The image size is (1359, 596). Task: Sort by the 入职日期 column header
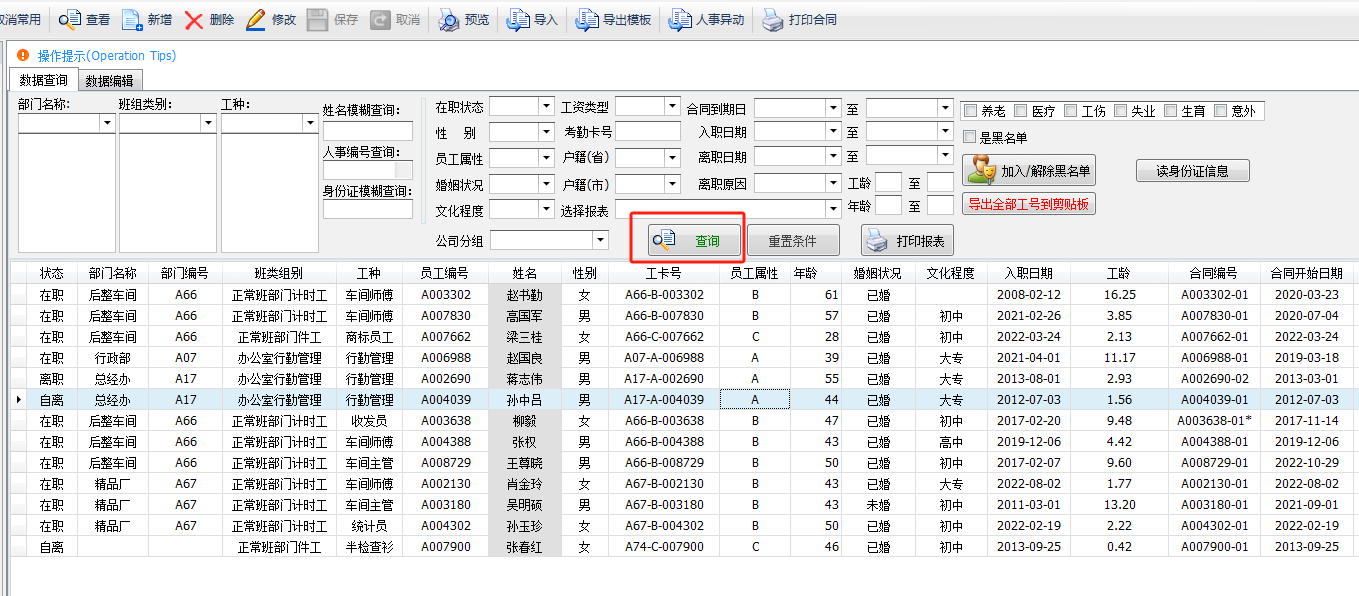point(1028,273)
